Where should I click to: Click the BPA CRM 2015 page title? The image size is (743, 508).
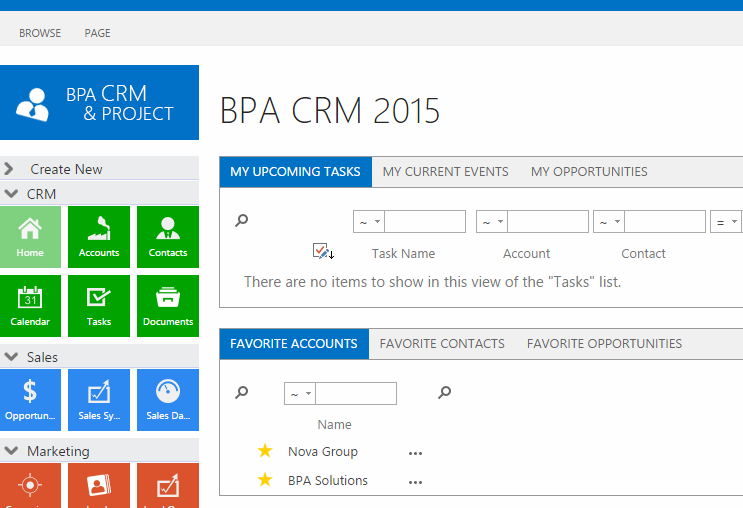tap(330, 110)
